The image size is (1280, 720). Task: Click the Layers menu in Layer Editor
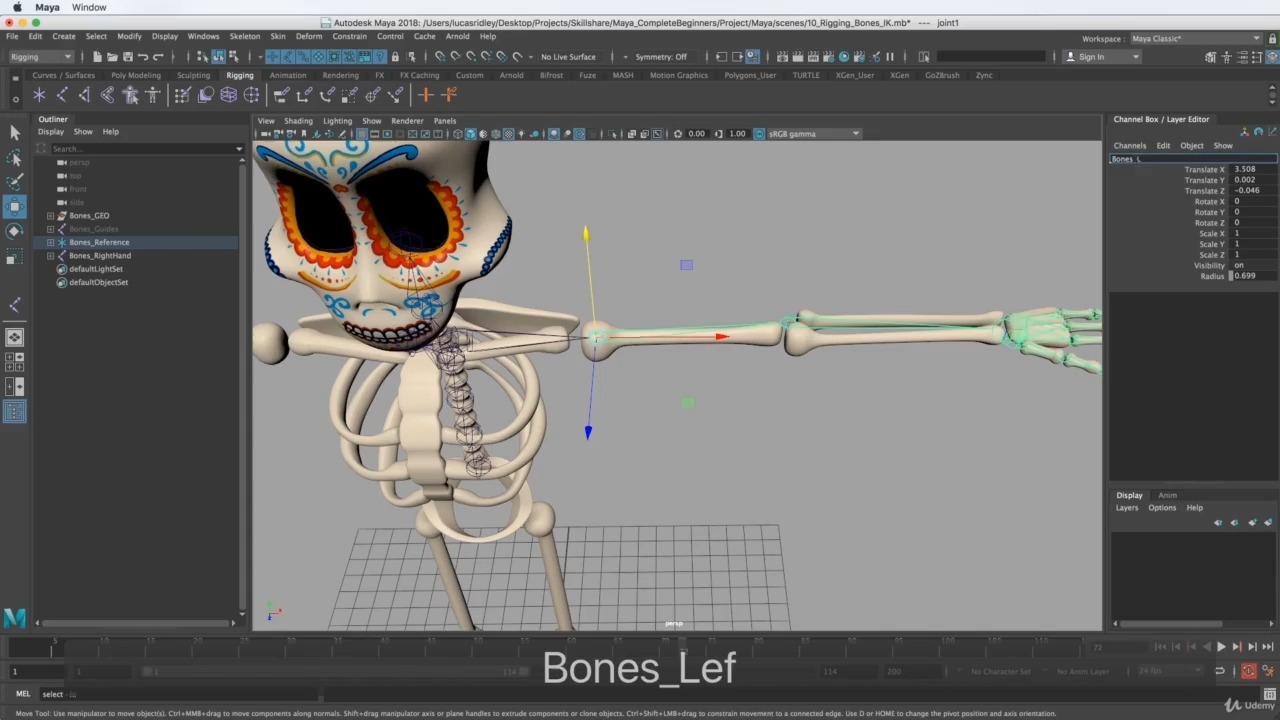click(x=1127, y=507)
